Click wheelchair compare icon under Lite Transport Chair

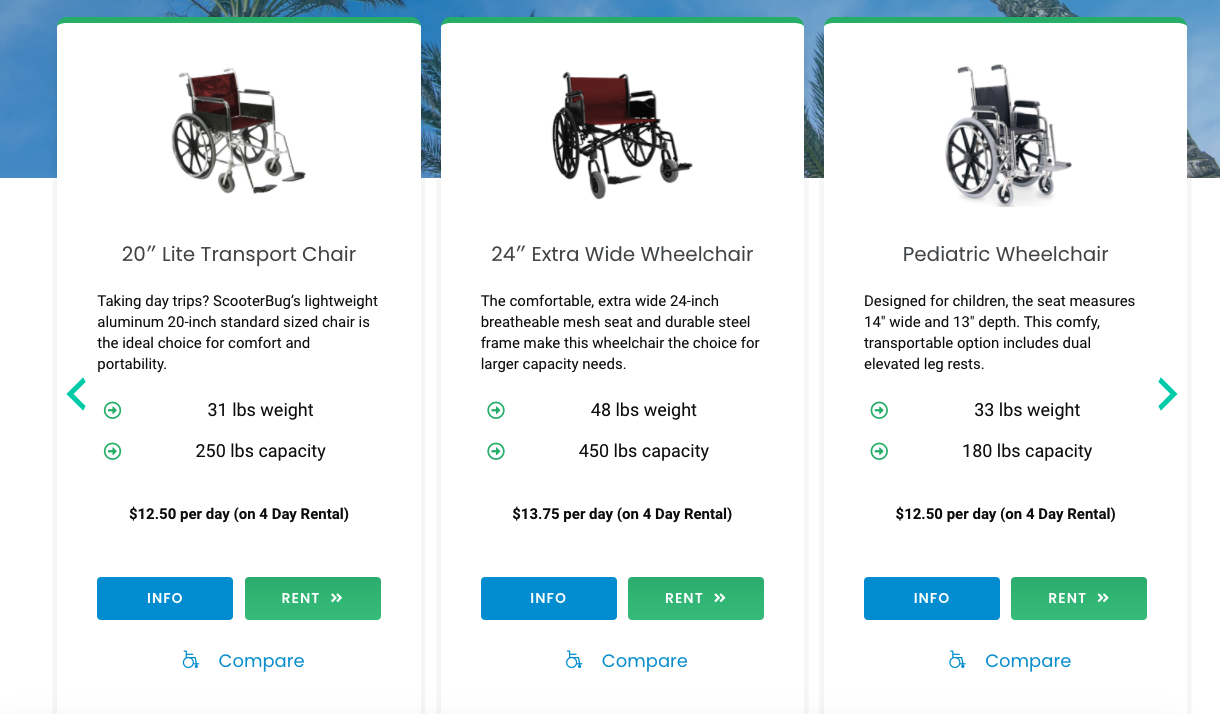pos(190,660)
